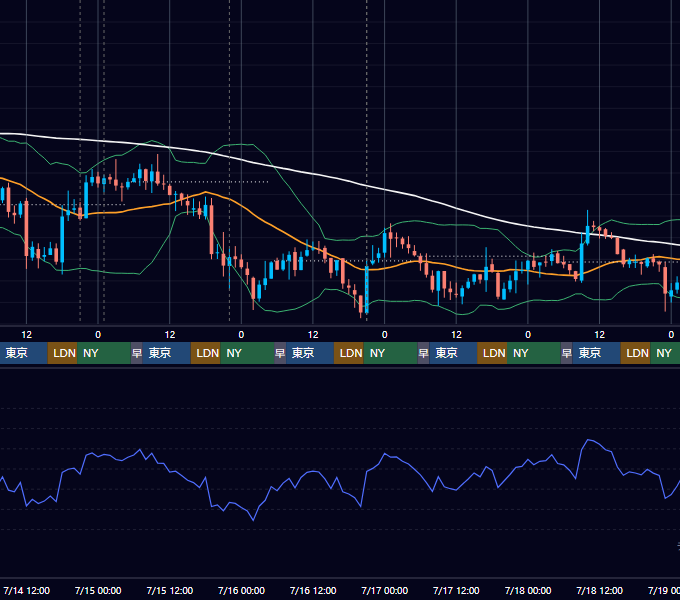Select the 7/17 12:00 date label
680x600 pixels.
click(x=456, y=590)
